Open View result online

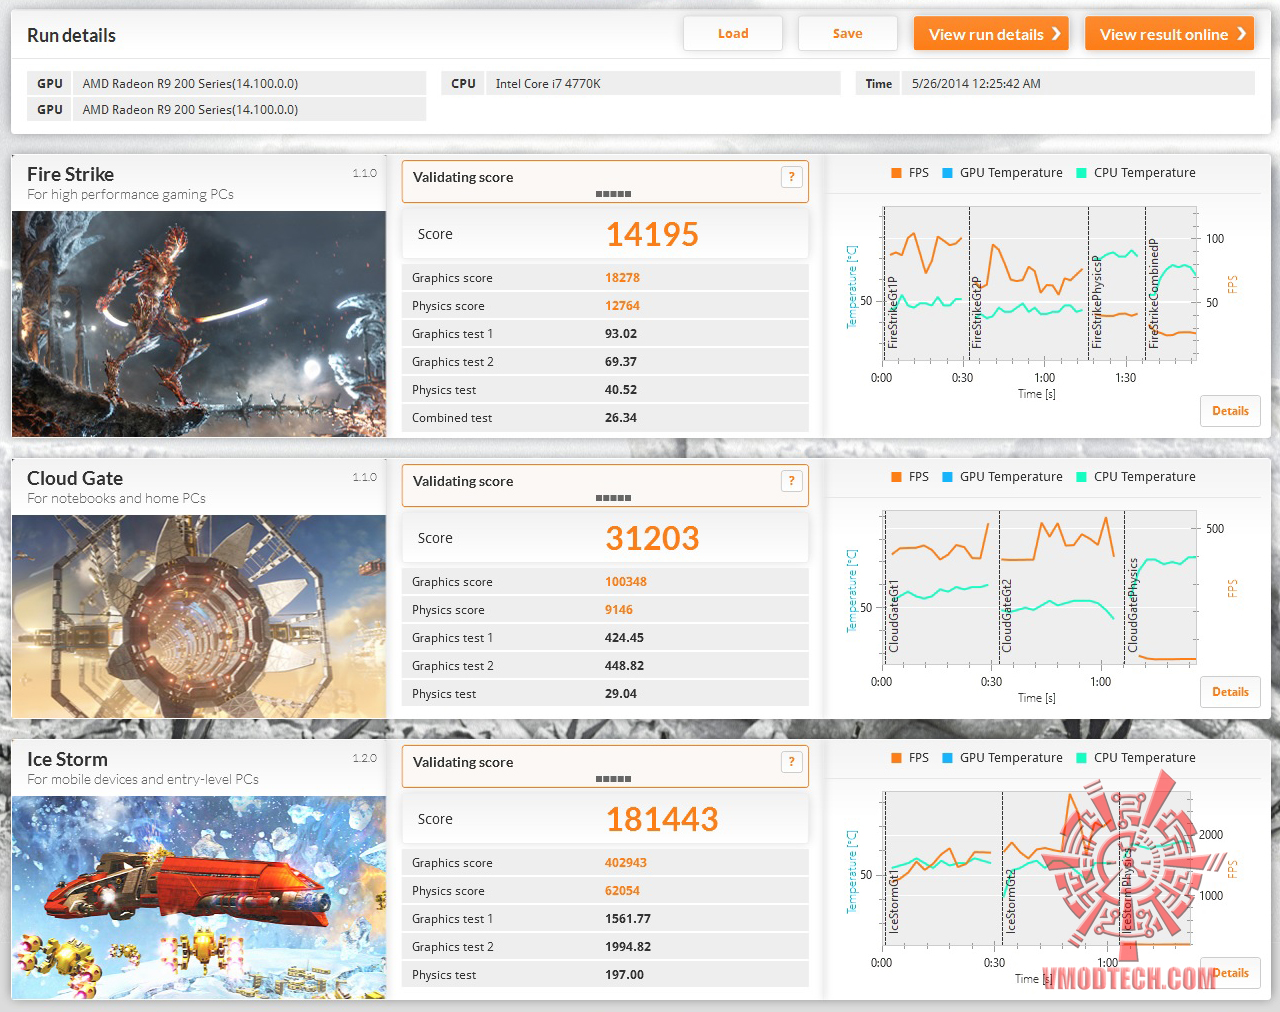[1169, 34]
